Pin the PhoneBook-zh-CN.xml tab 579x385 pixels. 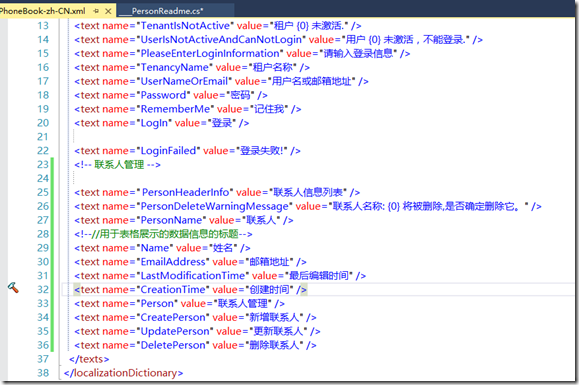[x=96, y=11]
